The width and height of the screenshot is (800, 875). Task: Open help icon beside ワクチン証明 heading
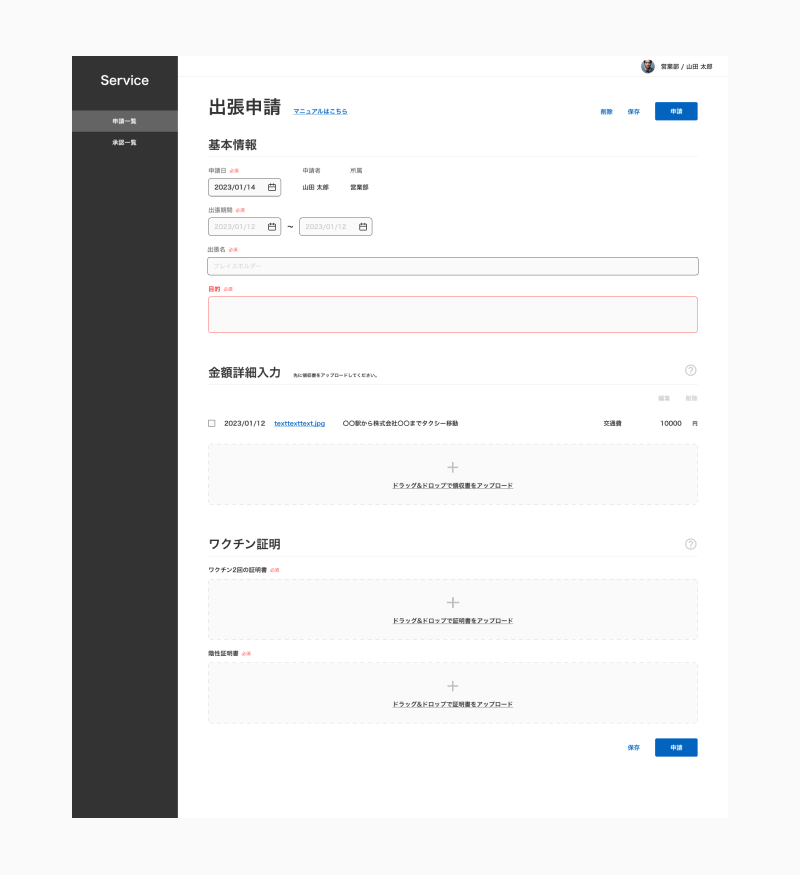690,544
